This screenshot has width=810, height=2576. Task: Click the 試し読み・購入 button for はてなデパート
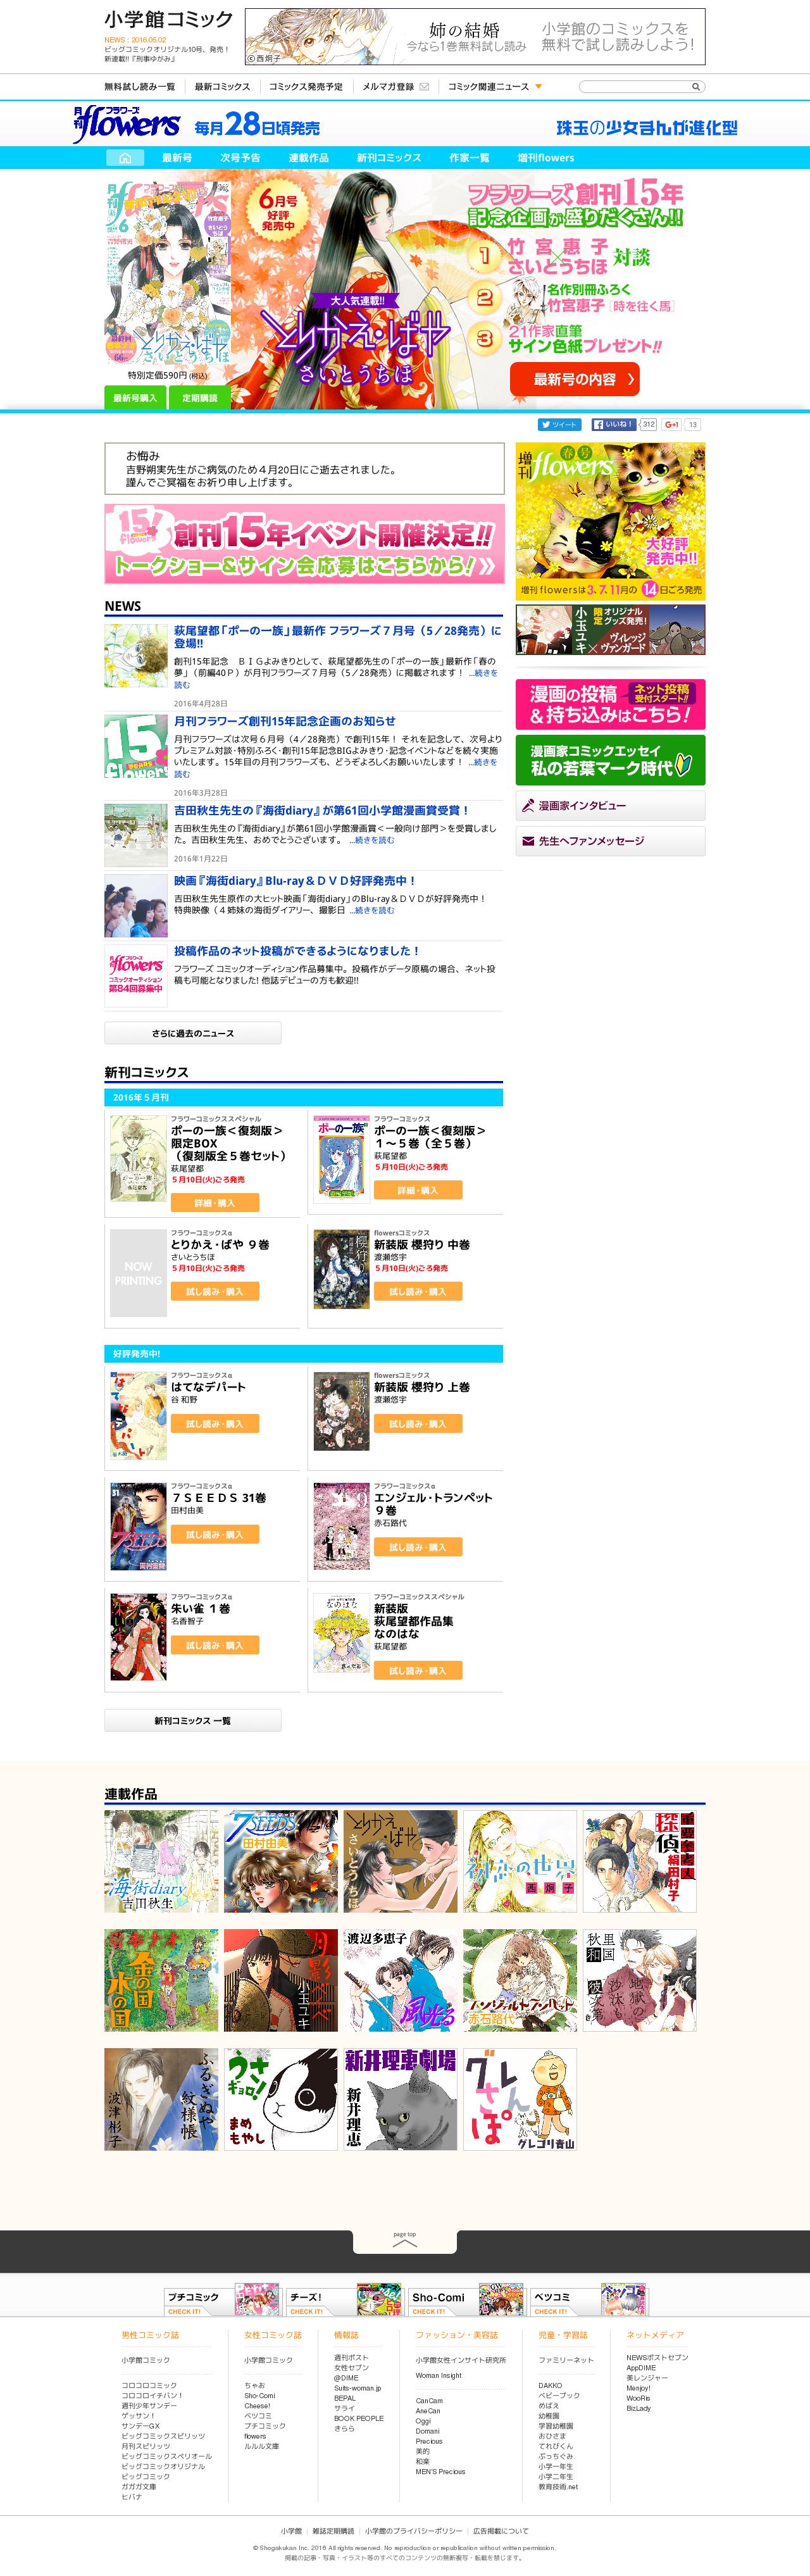tap(214, 1423)
